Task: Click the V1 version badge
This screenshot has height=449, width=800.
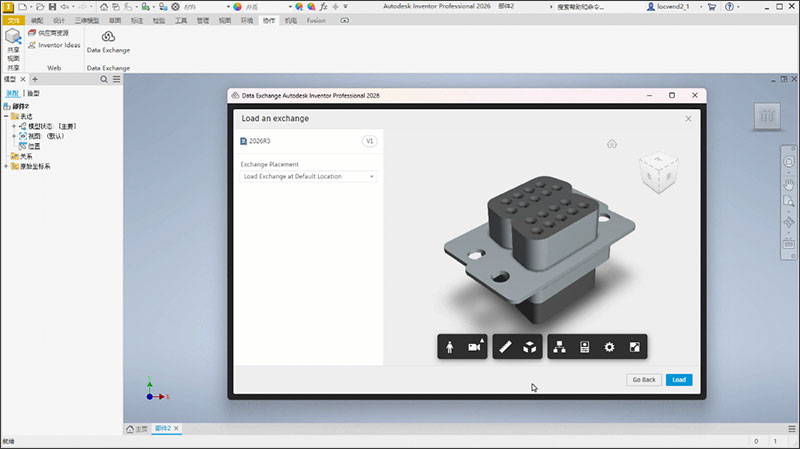Action: (x=369, y=141)
